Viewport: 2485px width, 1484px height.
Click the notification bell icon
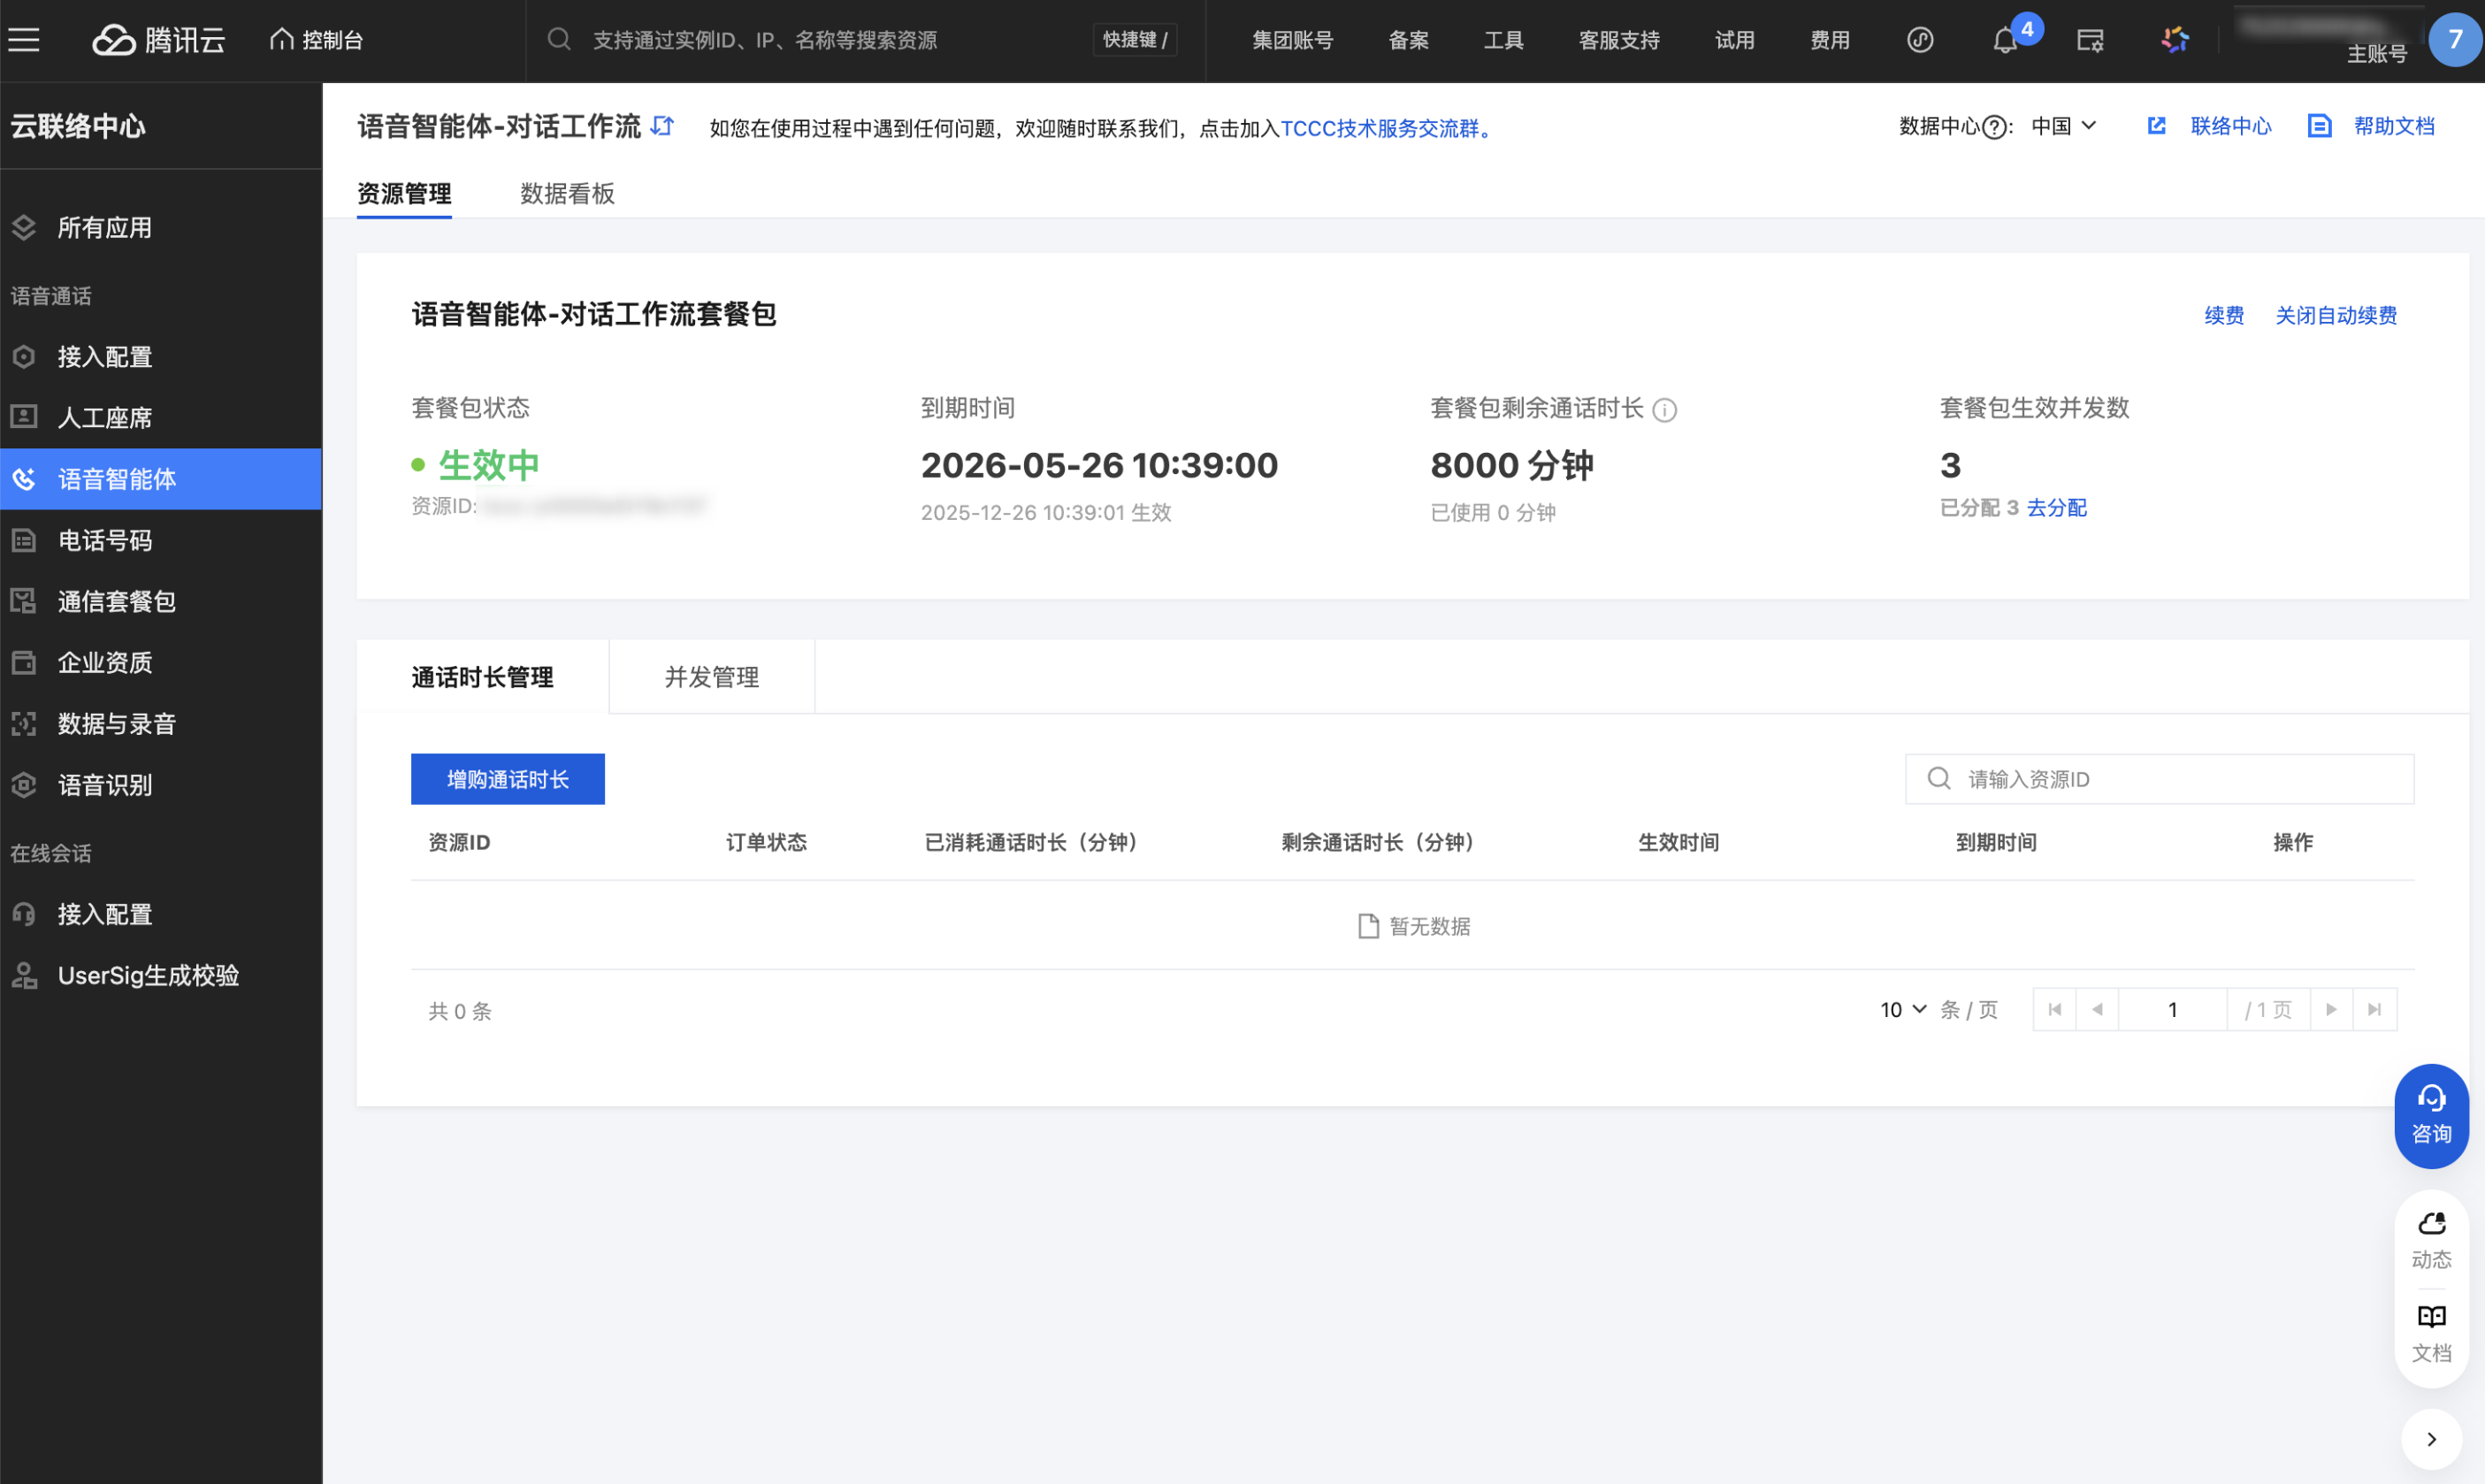click(2004, 41)
